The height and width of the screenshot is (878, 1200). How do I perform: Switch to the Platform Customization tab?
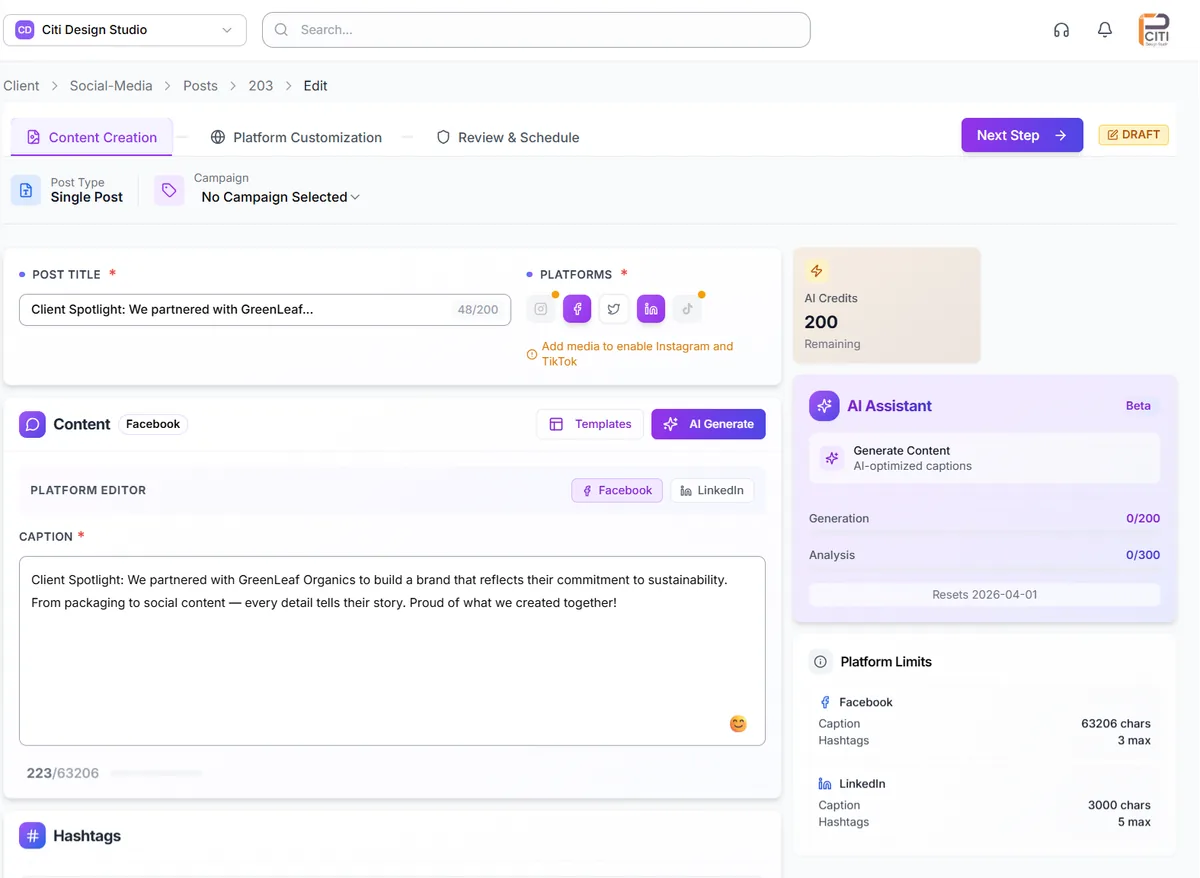coord(296,137)
